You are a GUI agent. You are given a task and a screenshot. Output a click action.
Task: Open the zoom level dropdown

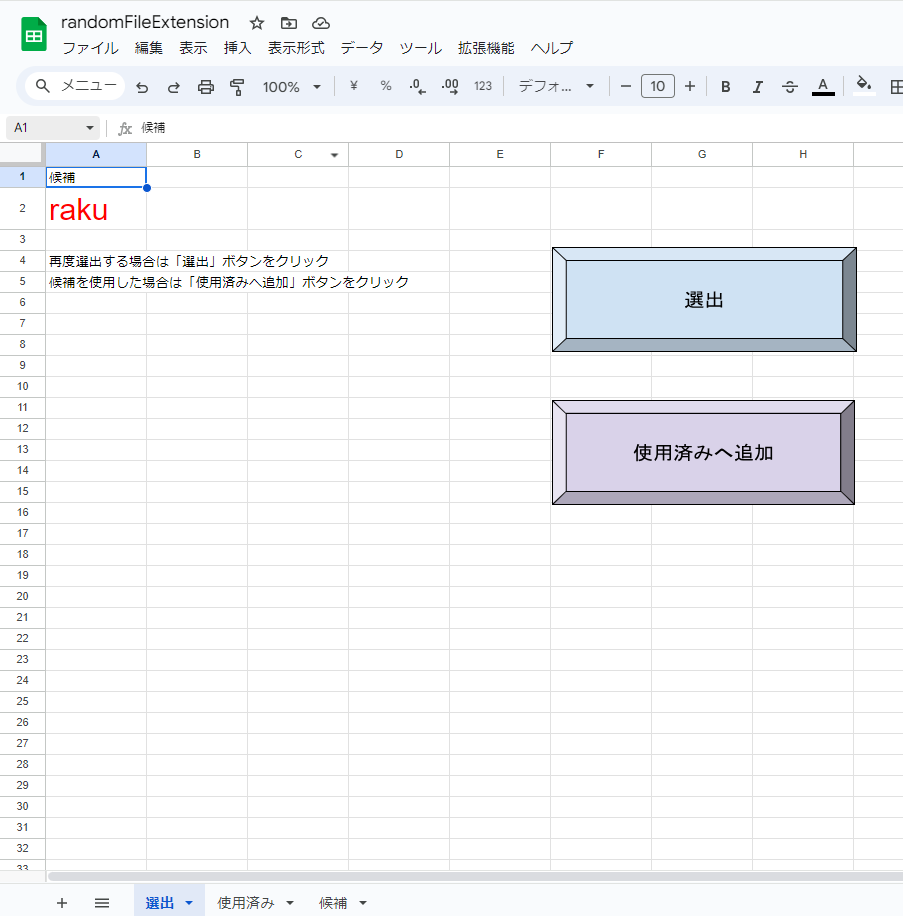(290, 86)
